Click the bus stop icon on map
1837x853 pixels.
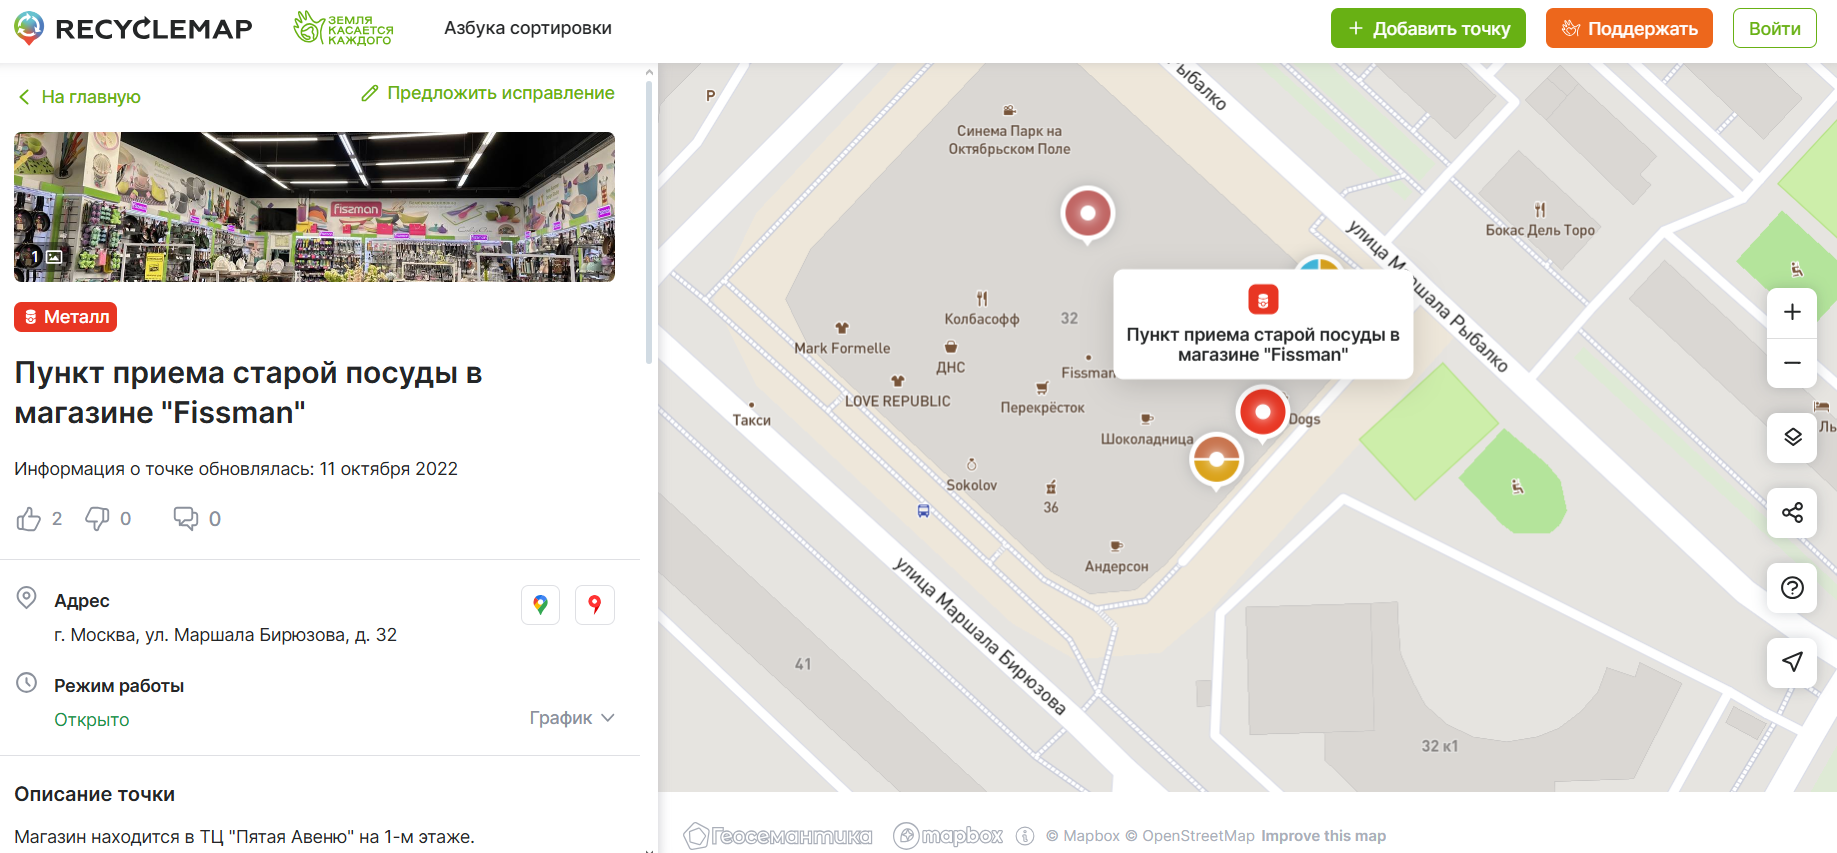click(x=923, y=510)
